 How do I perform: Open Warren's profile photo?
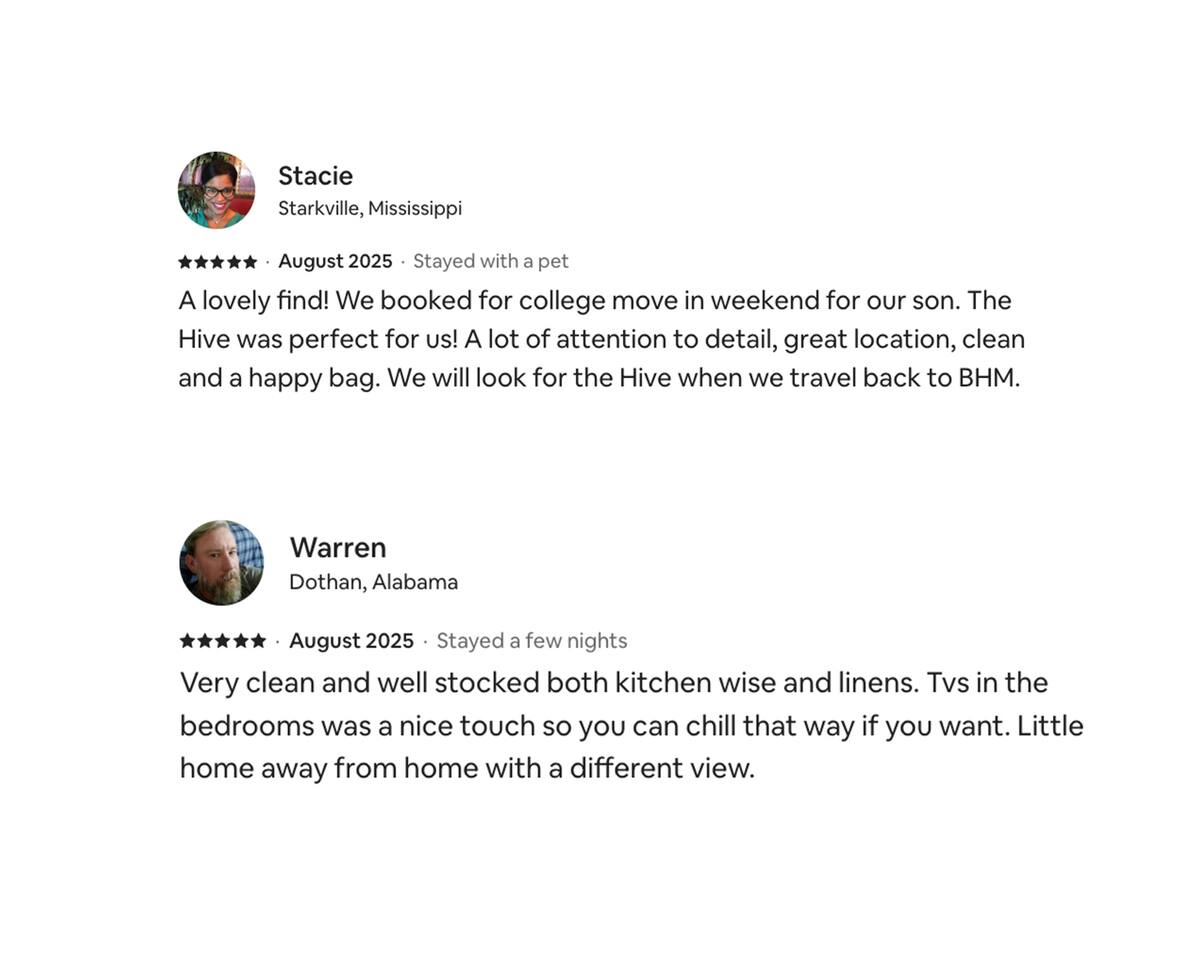[222, 562]
